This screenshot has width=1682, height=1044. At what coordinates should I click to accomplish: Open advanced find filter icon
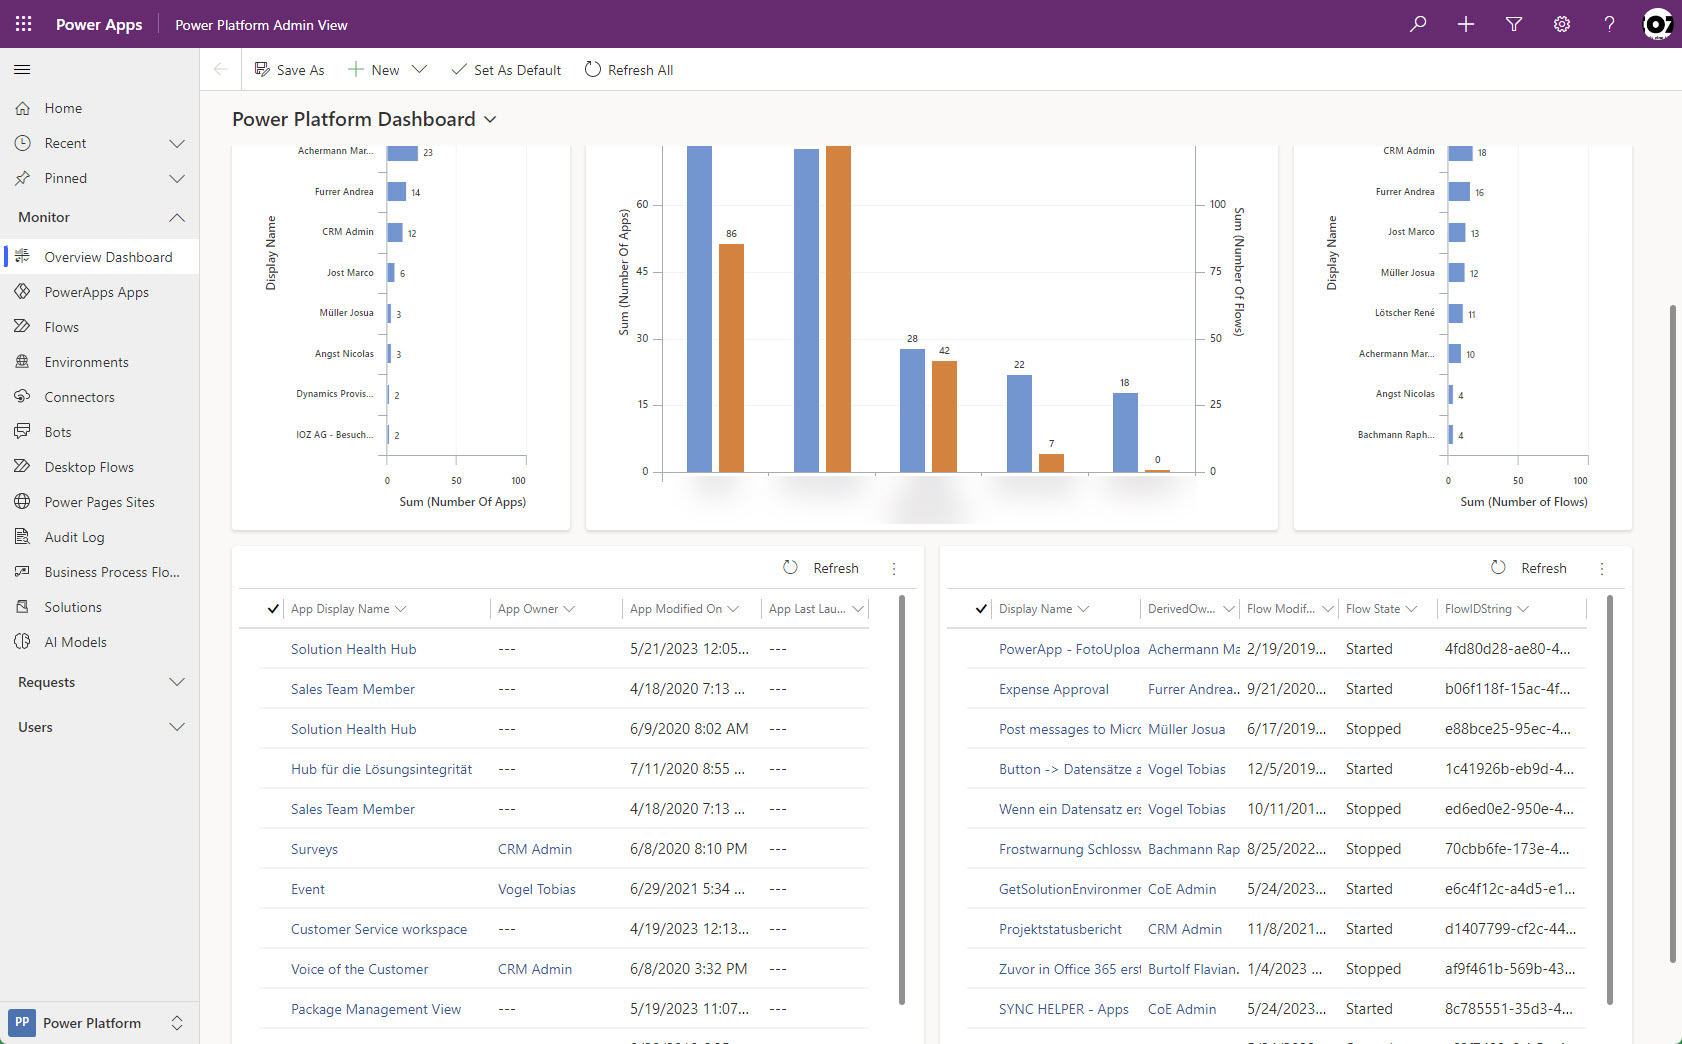(x=1514, y=24)
